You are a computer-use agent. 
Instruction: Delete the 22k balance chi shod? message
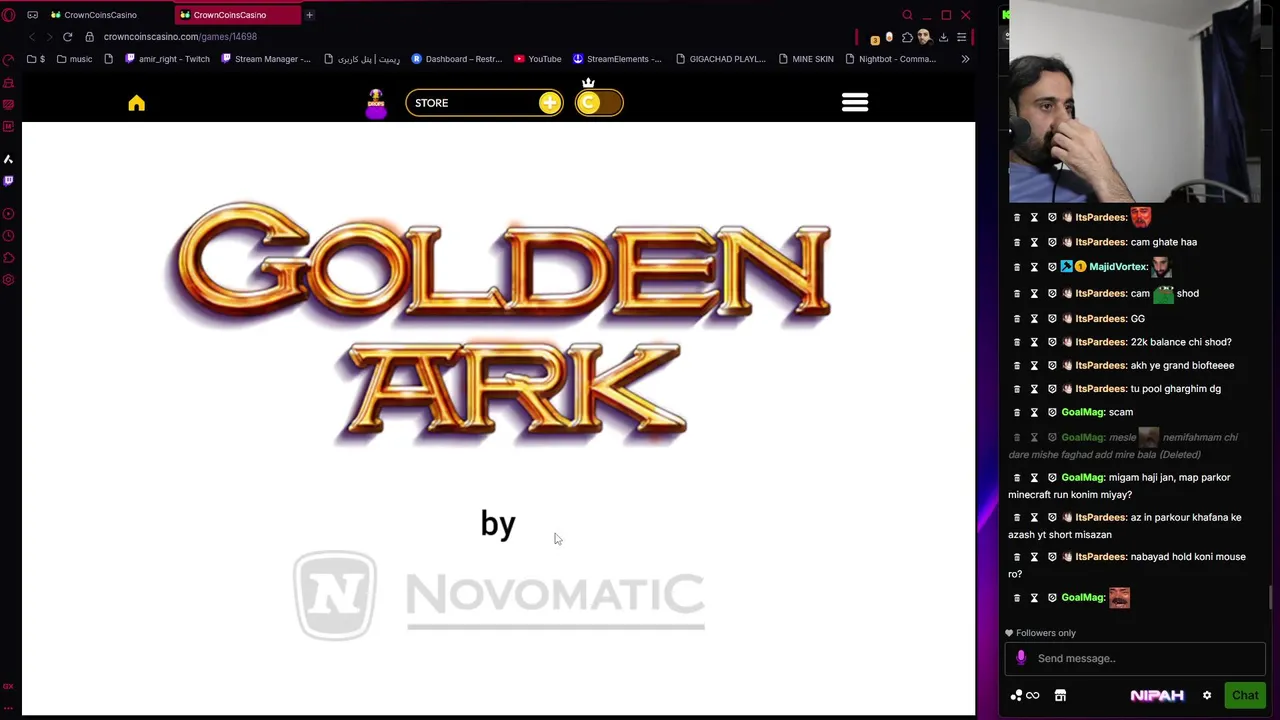click(1017, 342)
